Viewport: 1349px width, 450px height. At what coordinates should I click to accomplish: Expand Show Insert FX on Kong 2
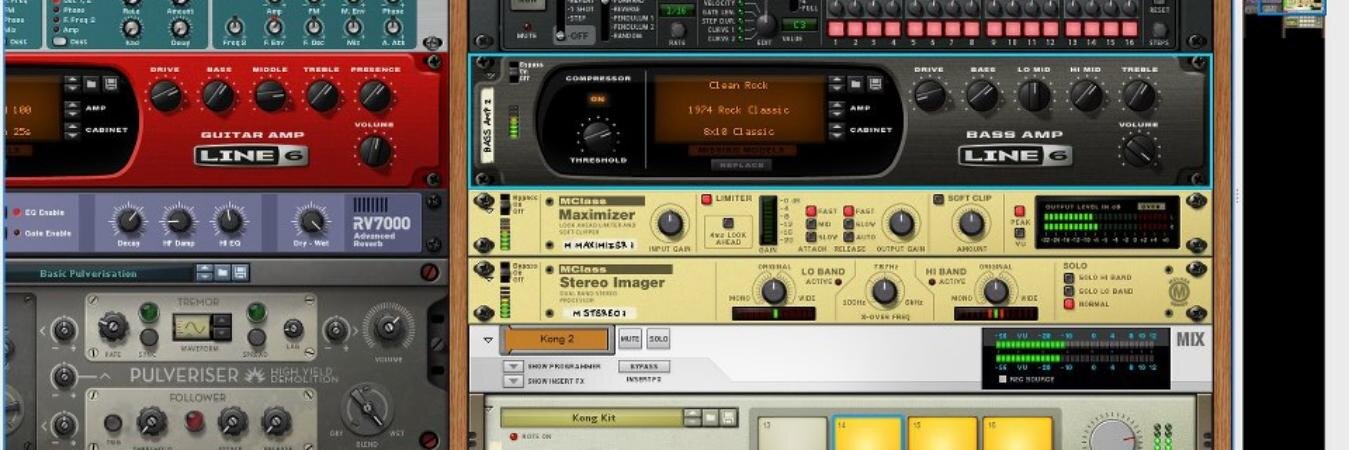pyautogui.click(x=513, y=381)
